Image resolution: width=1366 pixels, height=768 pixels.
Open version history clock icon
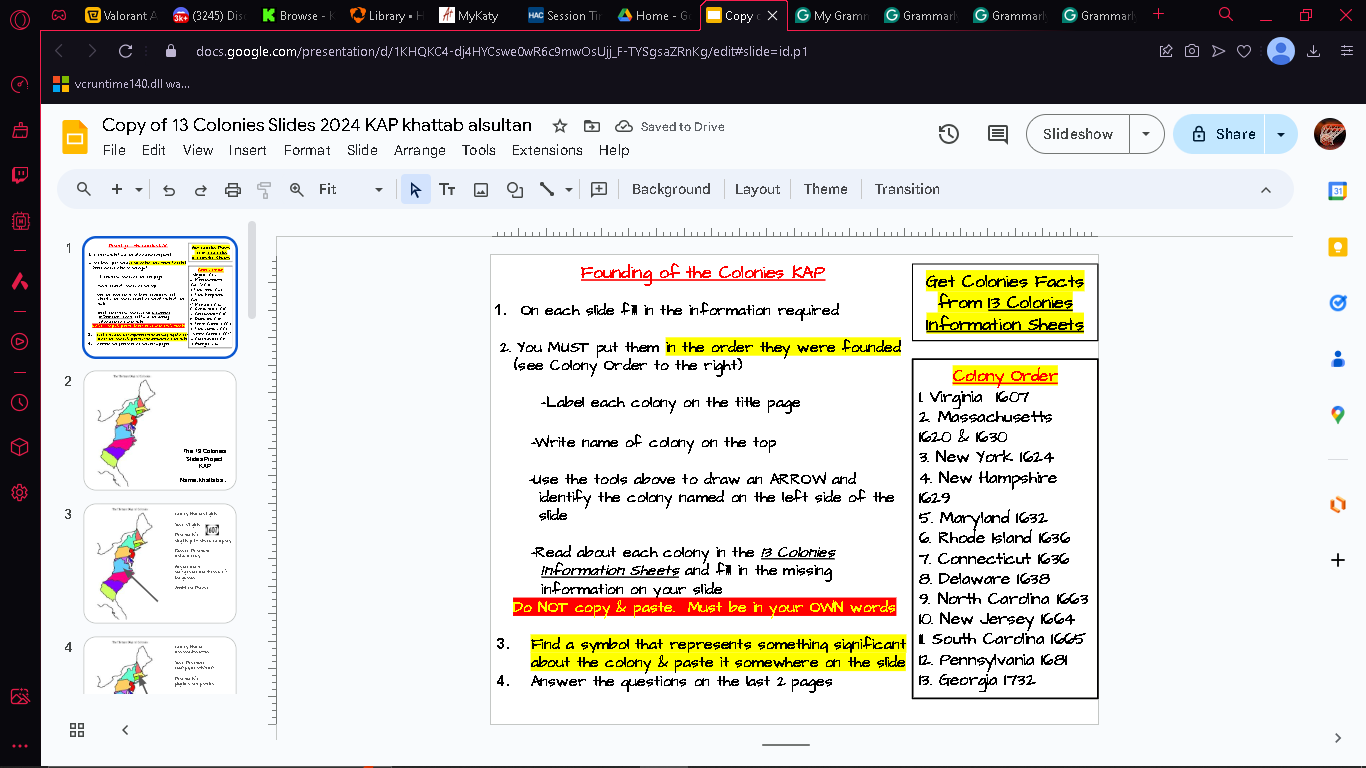click(x=949, y=134)
